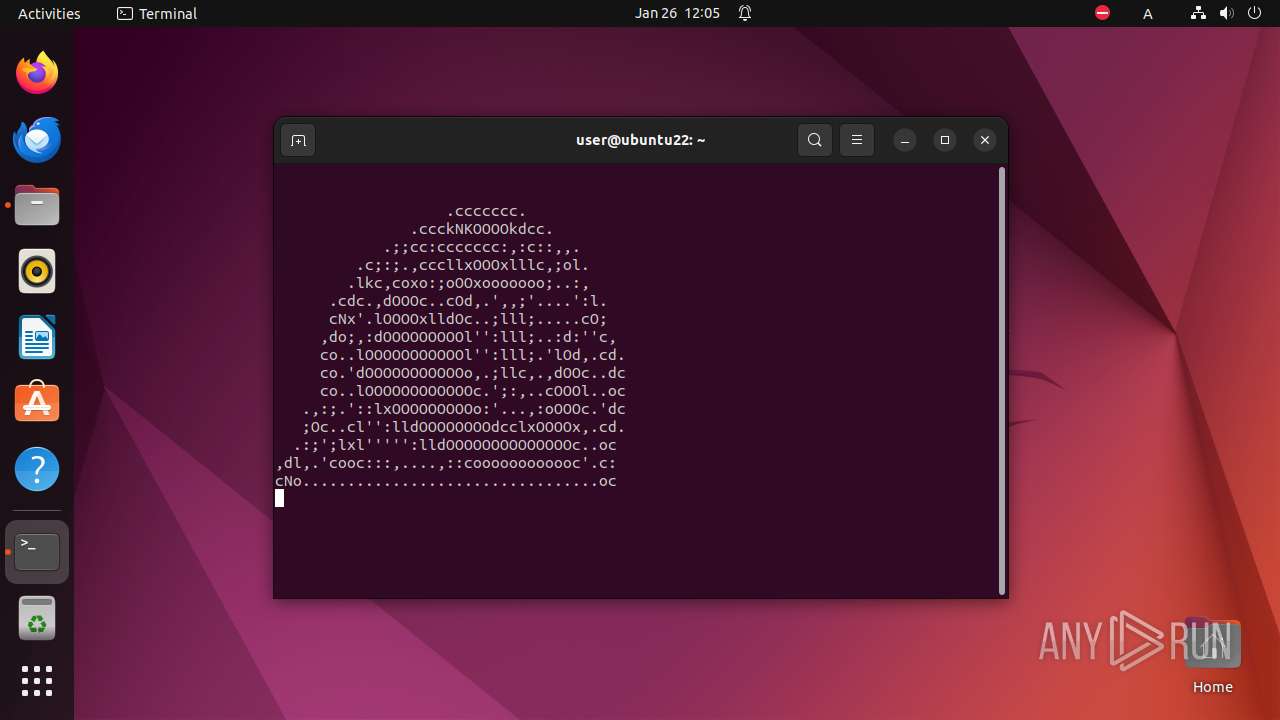
Task: Open Help from the dock
Action: click(37, 469)
